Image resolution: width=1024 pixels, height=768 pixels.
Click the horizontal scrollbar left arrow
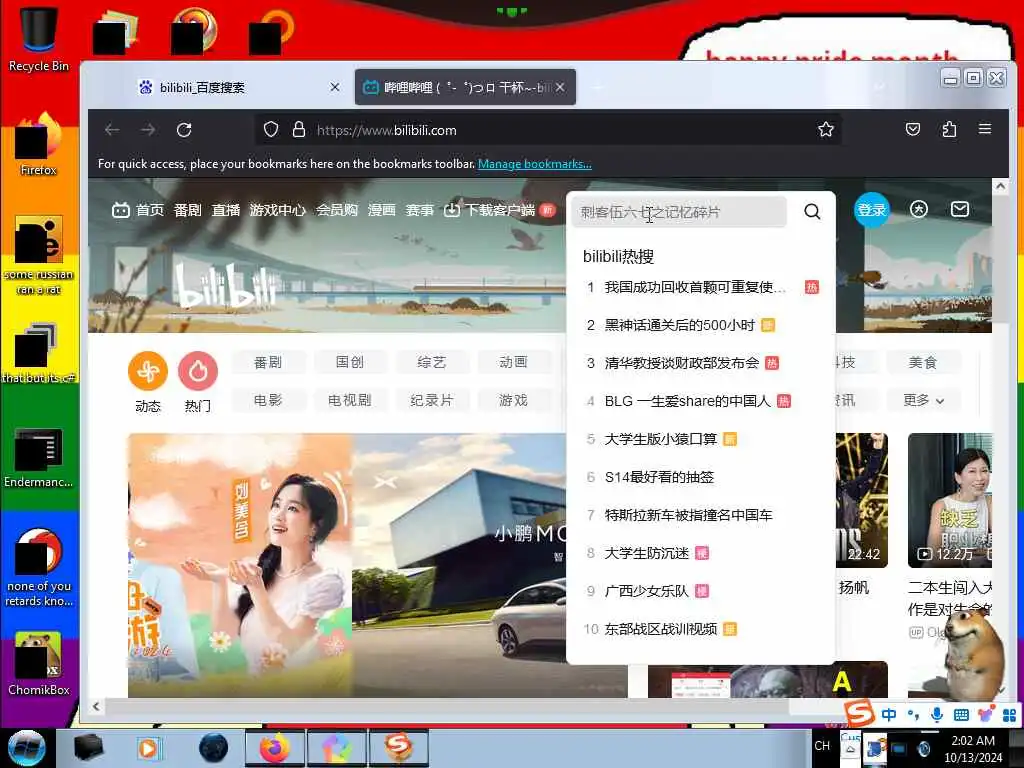(x=96, y=706)
